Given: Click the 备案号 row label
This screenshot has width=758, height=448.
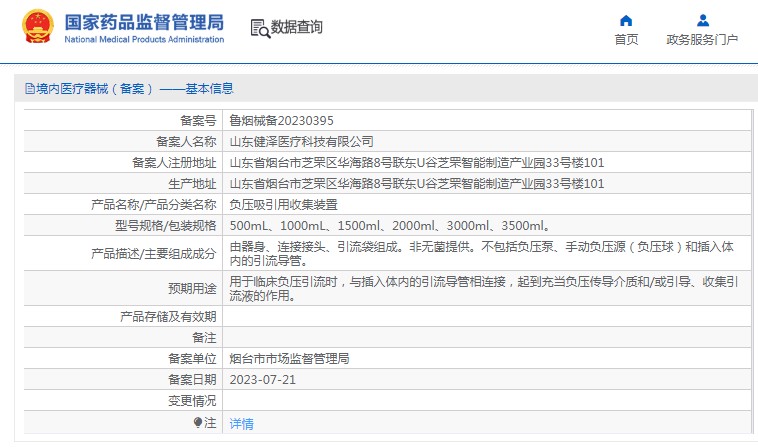Looking at the screenshot, I should pyautogui.click(x=198, y=120).
